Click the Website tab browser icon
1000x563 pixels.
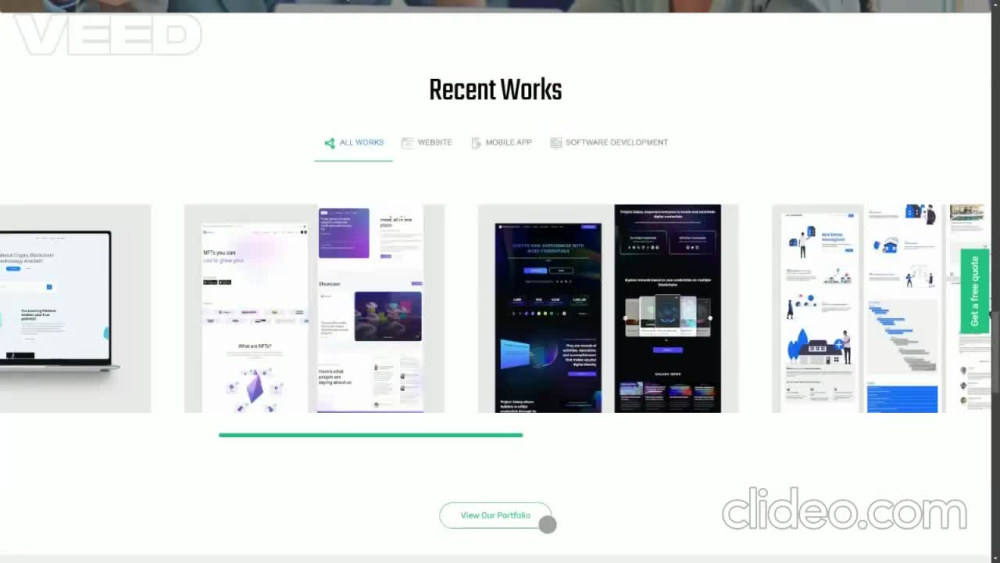point(407,143)
